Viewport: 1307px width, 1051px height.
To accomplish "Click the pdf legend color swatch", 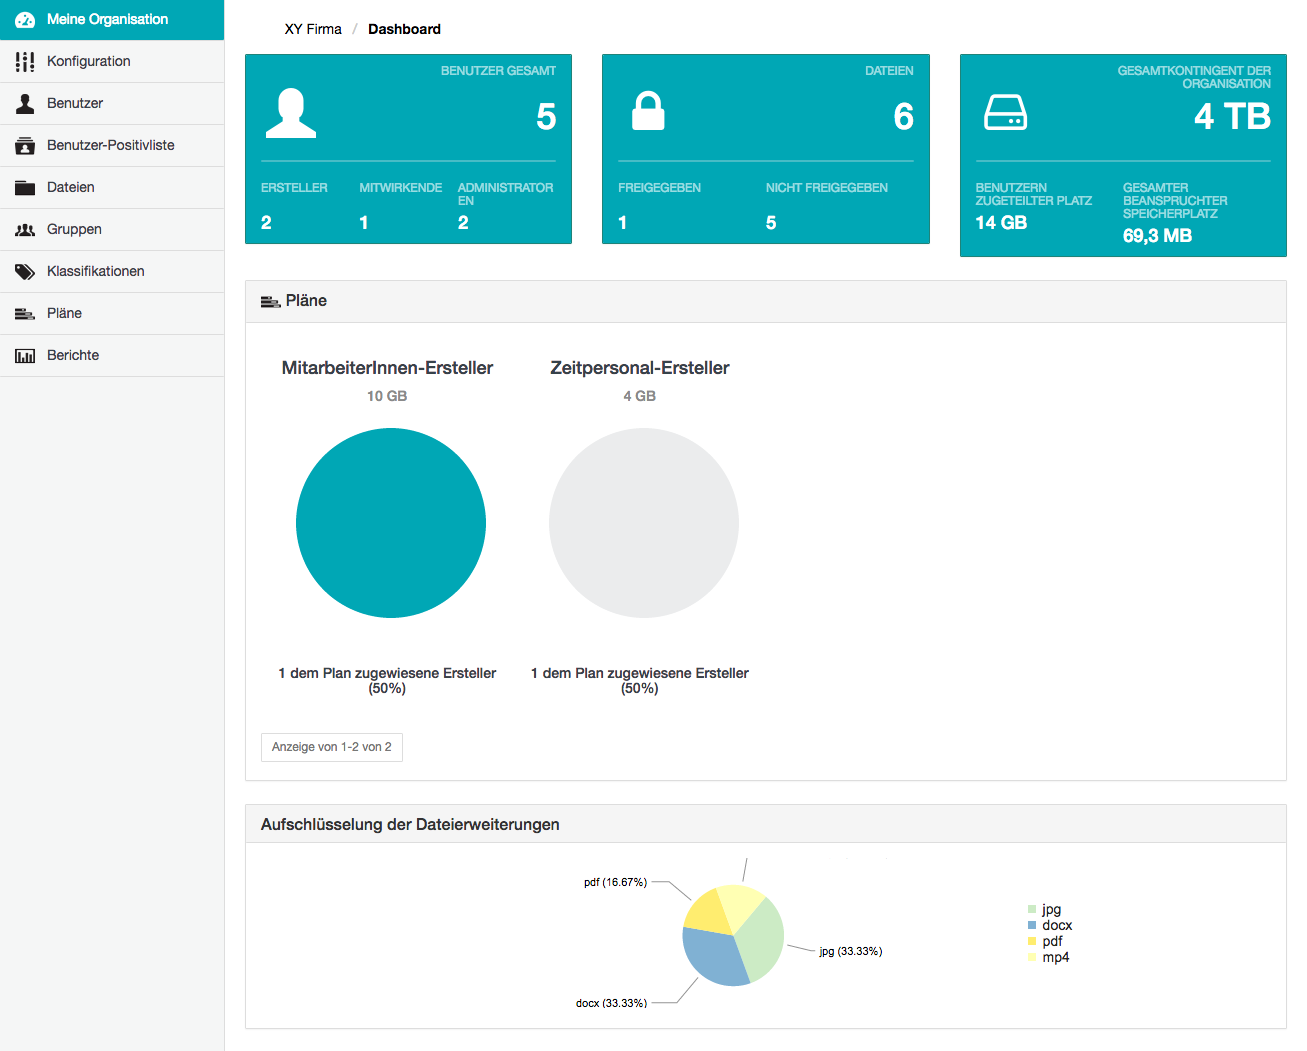I will tap(1032, 942).
